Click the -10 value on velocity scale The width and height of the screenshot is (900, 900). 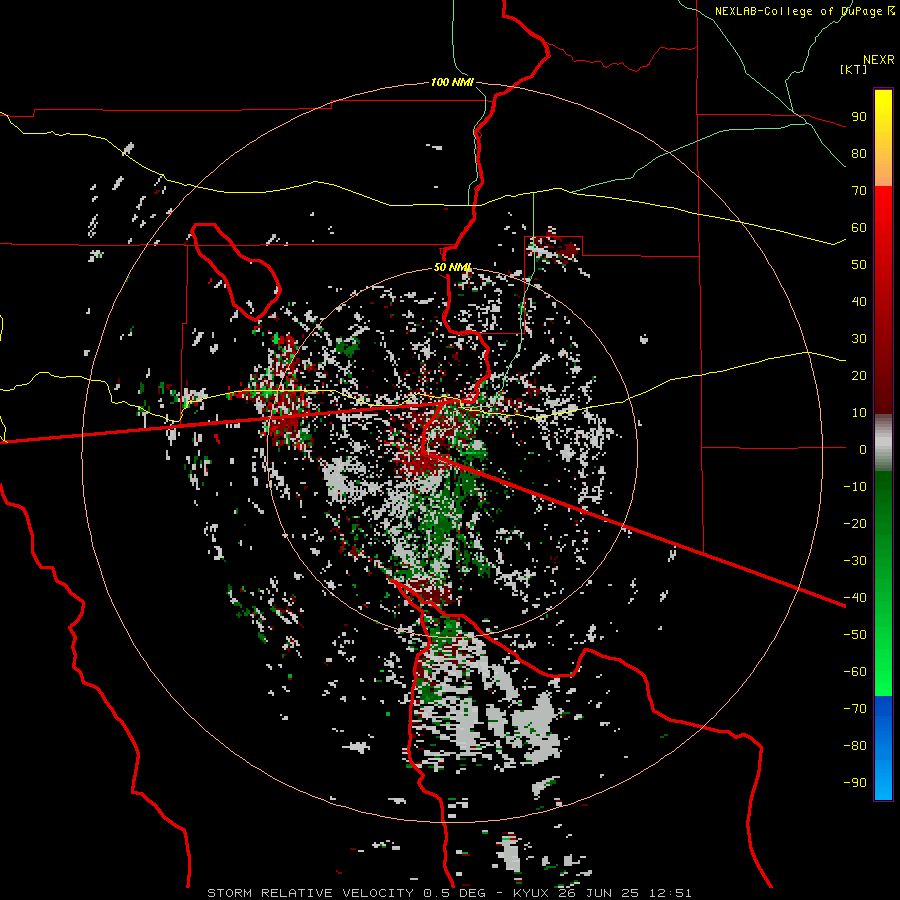pyautogui.click(x=855, y=487)
